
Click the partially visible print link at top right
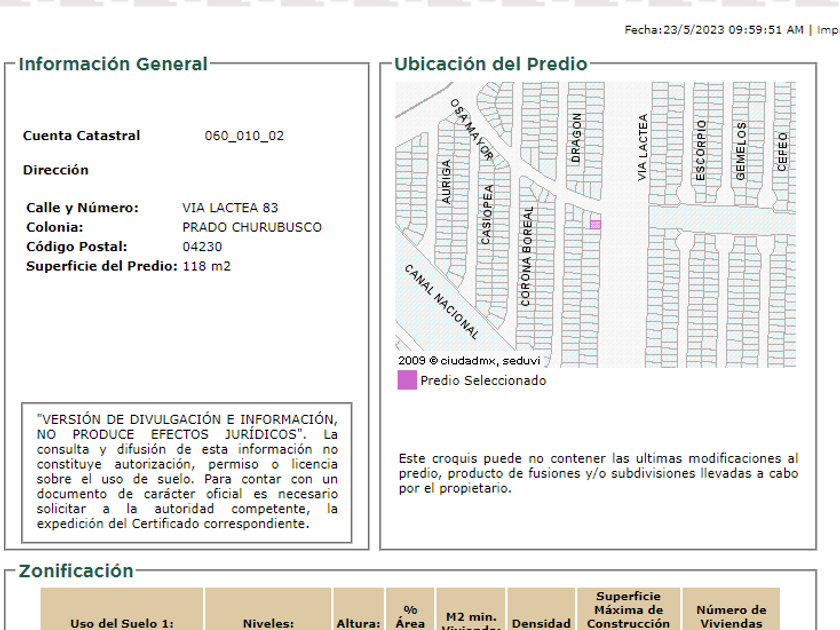[827, 30]
